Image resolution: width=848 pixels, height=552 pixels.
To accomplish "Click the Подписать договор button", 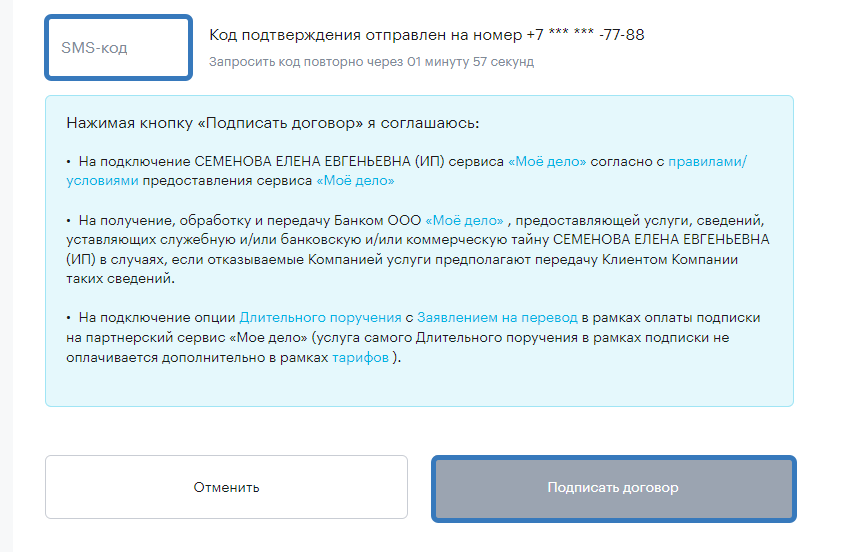I will [613, 489].
